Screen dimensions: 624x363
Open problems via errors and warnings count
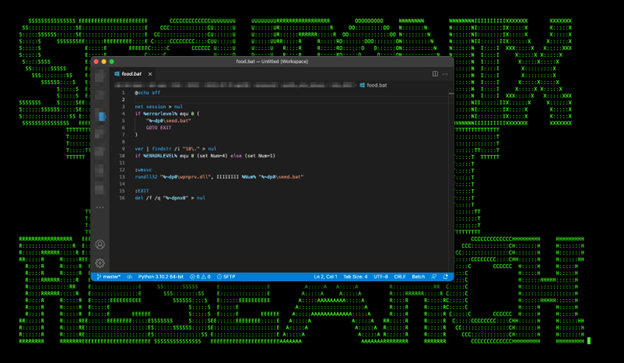click(x=200, y=277)
